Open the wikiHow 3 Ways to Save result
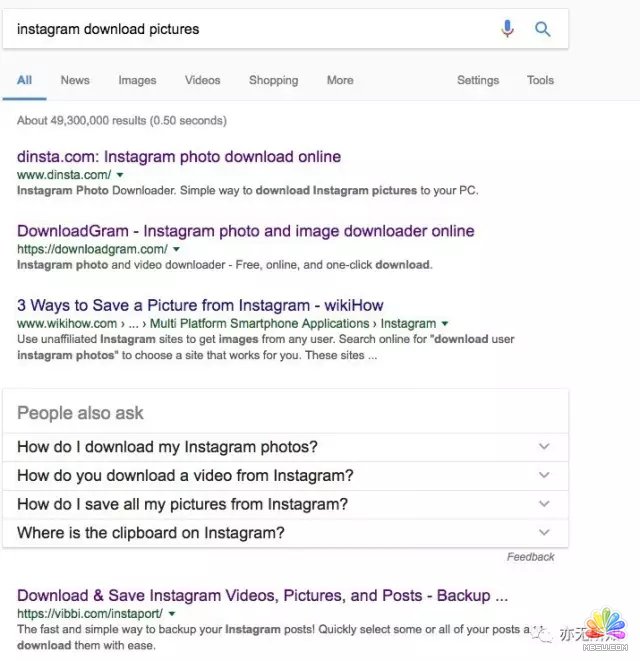Viewport: 640px width, 661px height. [x=200, y=305]
